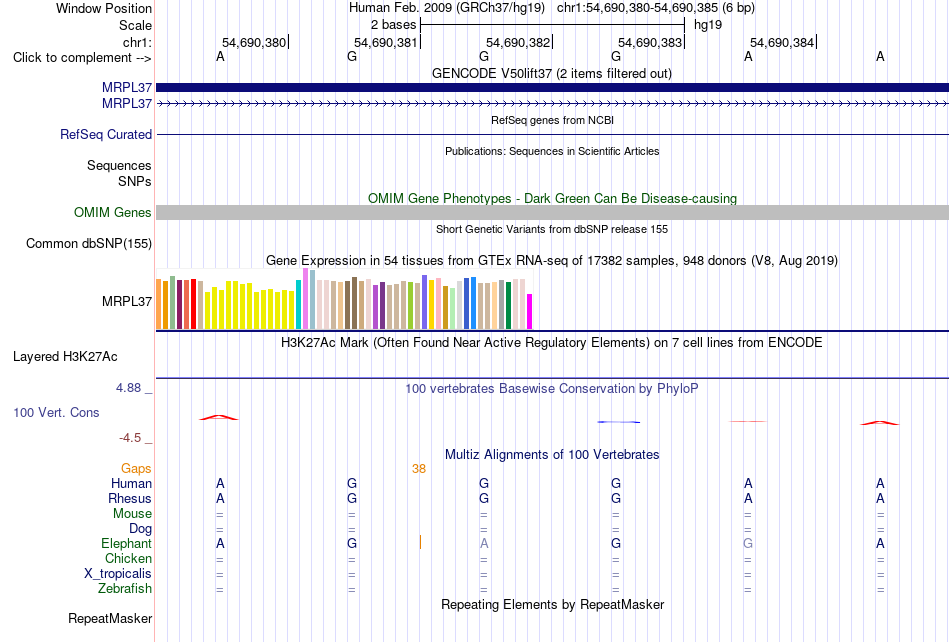
Task: Click Repeating Elements by RepeatMasker title
Action: tap(553, 604)
